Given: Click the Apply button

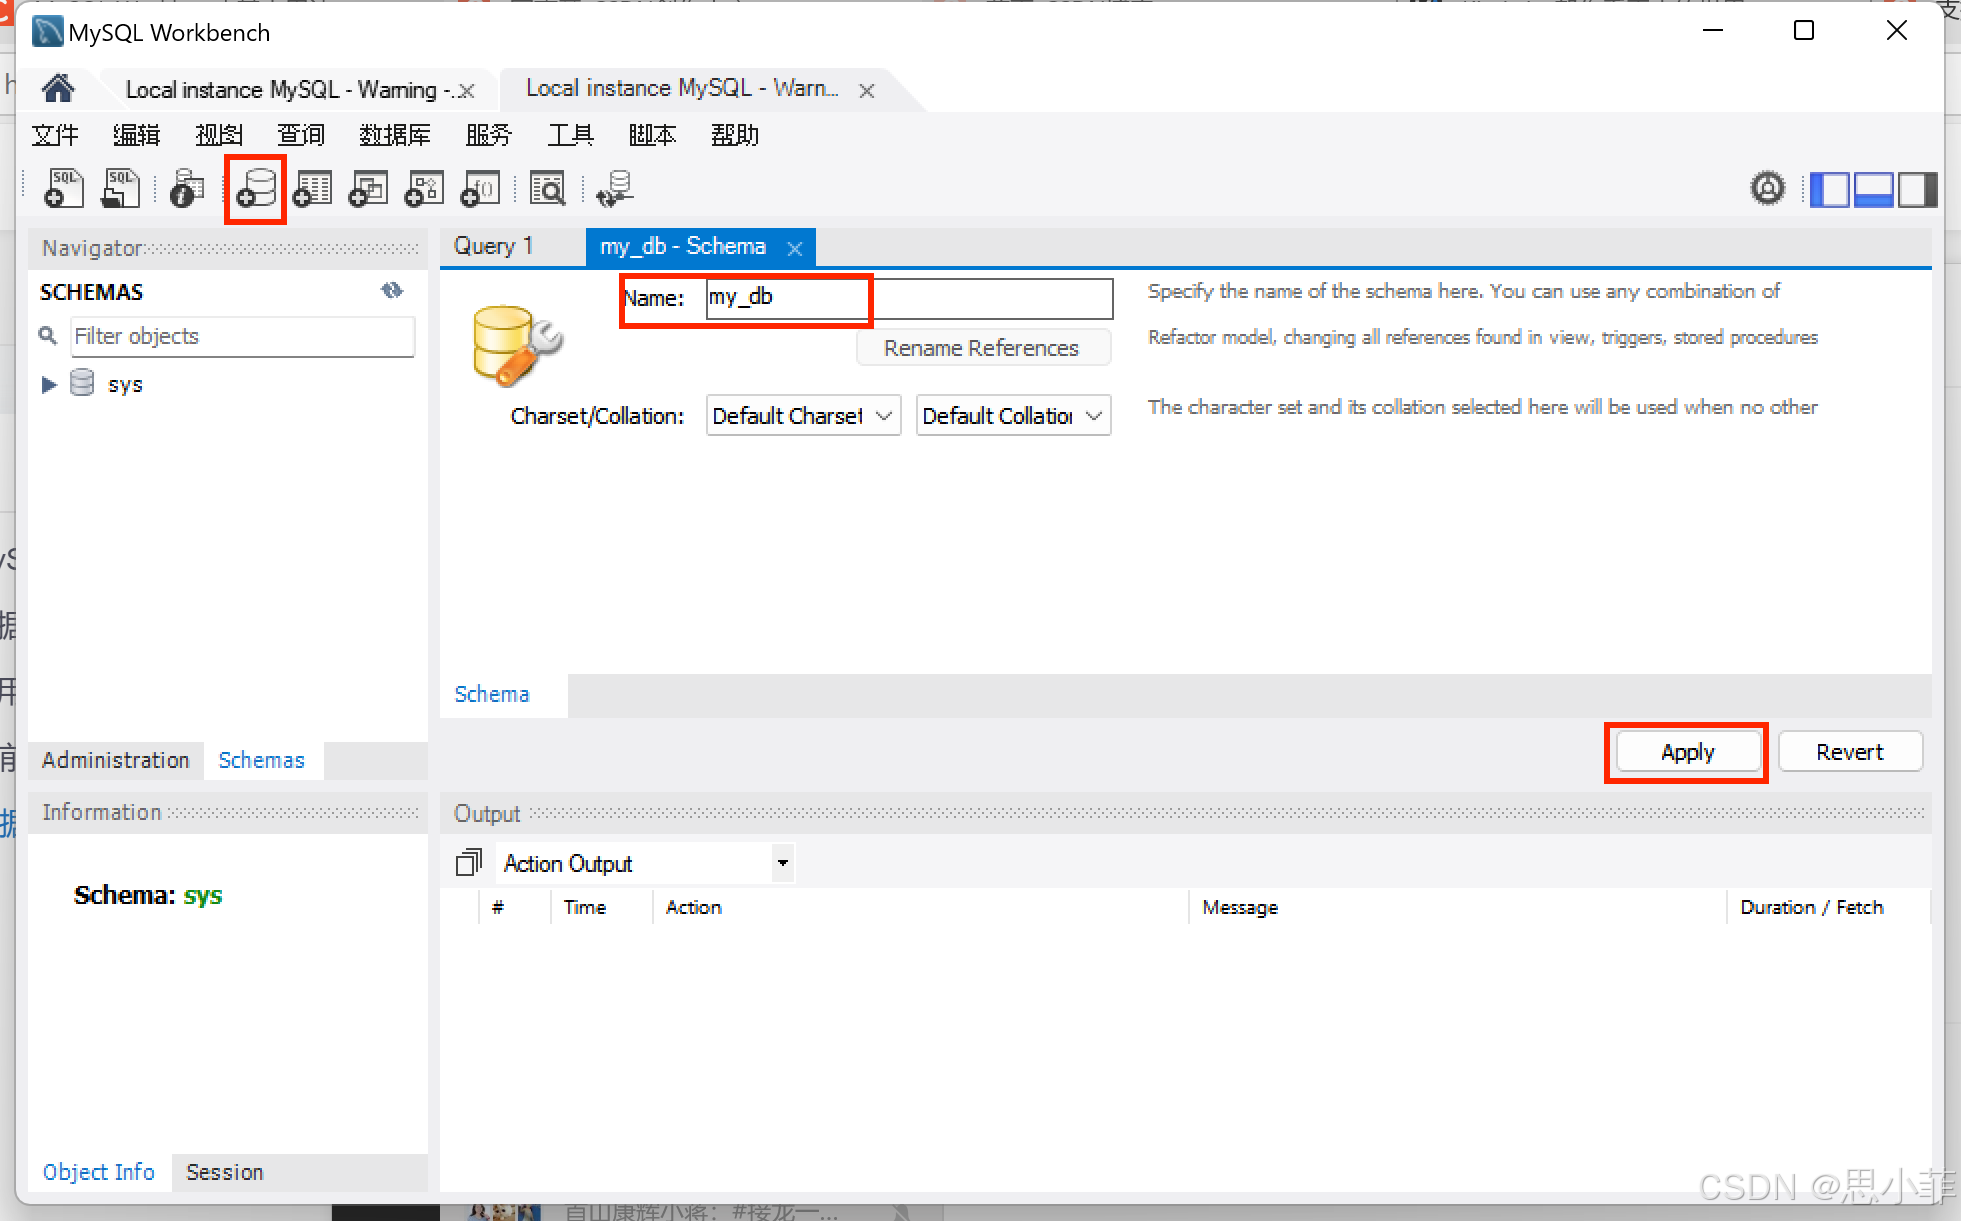Looking at the screenshot, I should (1687, 752).
